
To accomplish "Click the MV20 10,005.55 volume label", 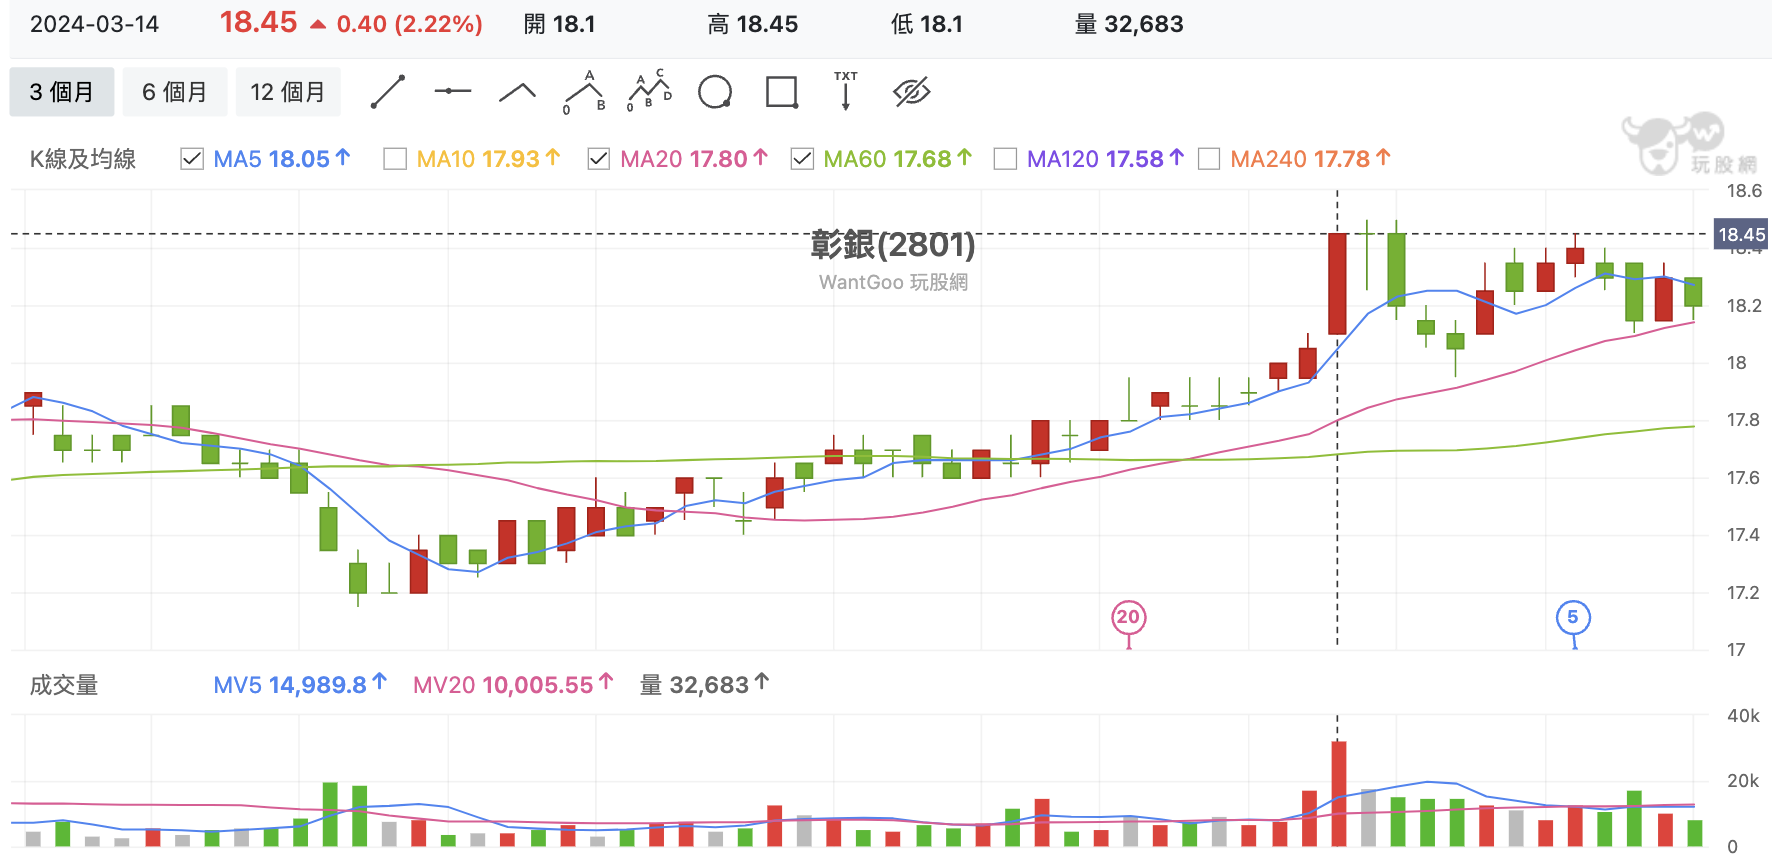I will click(513, 685).
